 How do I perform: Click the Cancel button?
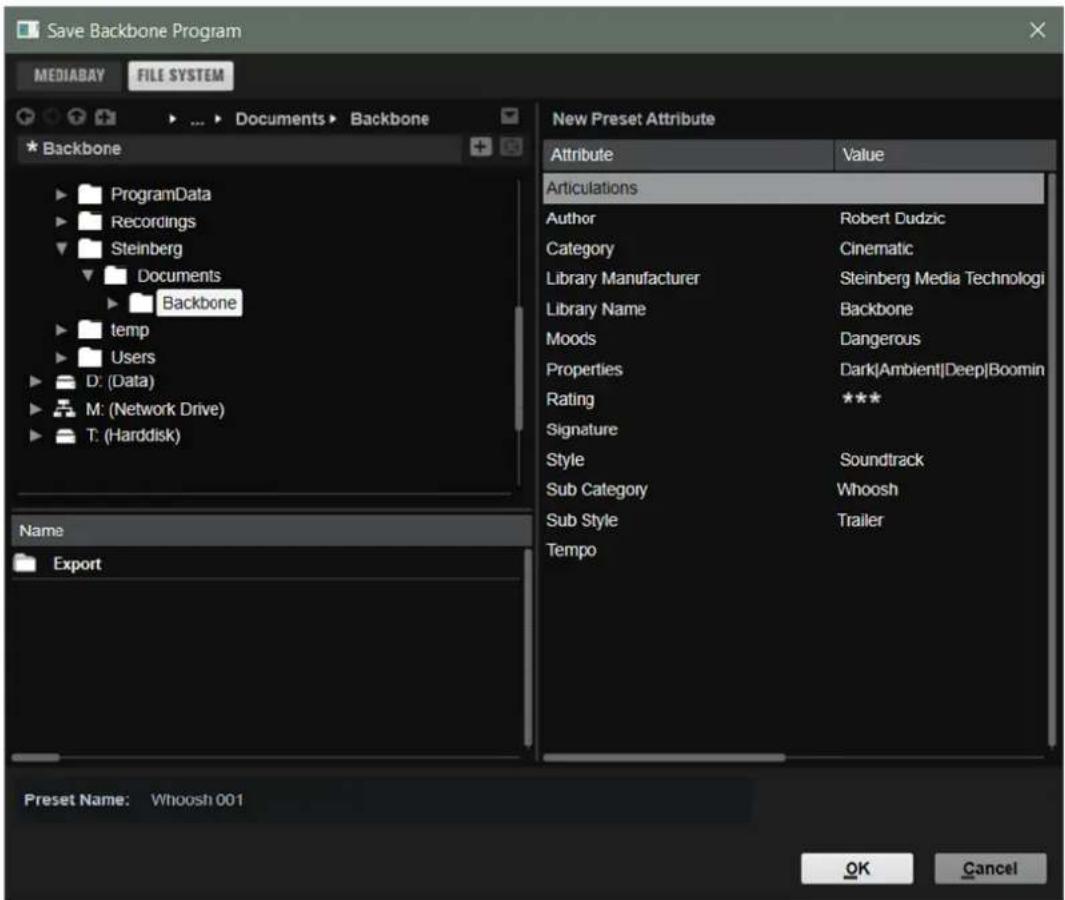tap(990, 868)
